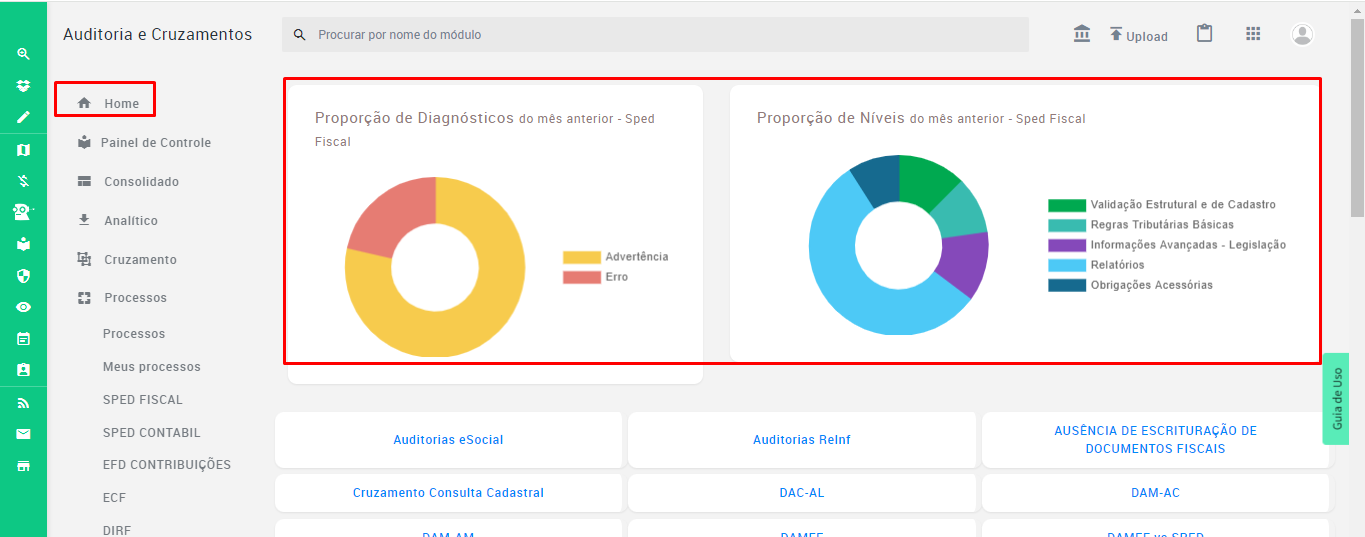Open the clipboard icon in the top bar

[1205, 34]
